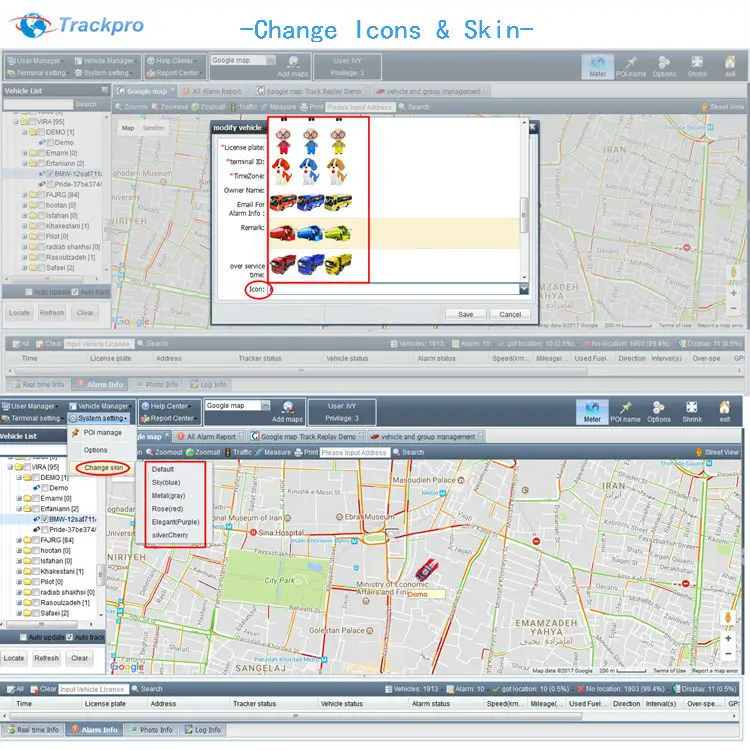Click Zoomall on the undimmed map toolbar
This screenshot has height=750, width=750.
(x=203, y=452)
